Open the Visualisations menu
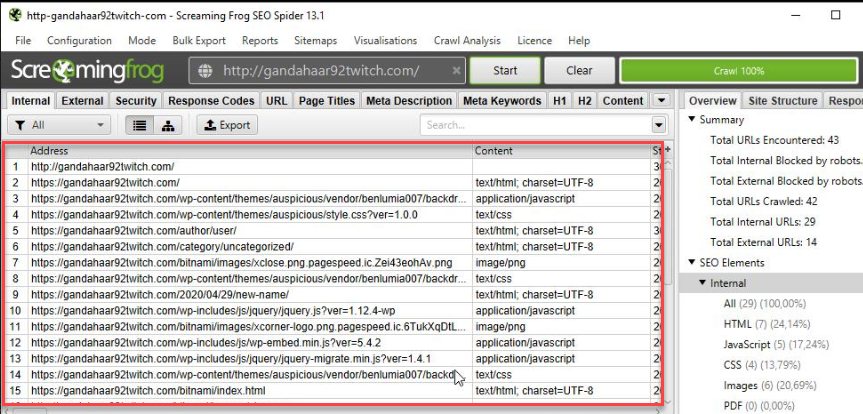 [x=385, y=40]
